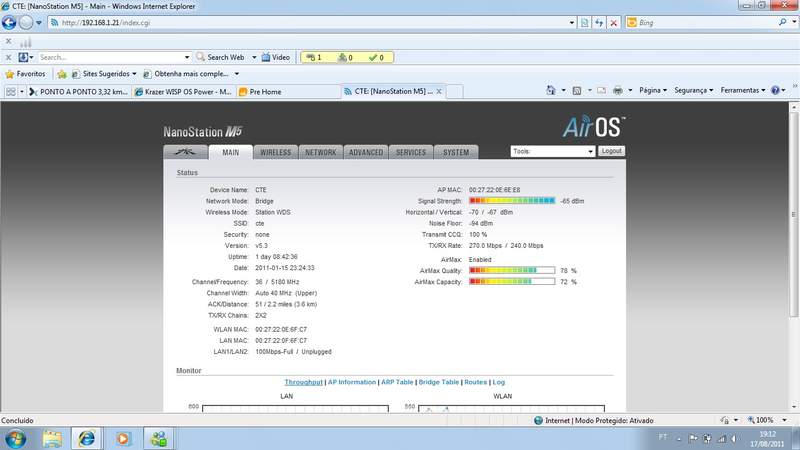800x450 pixels.
Task: Click the Home page icon
Action: [551, 90]
